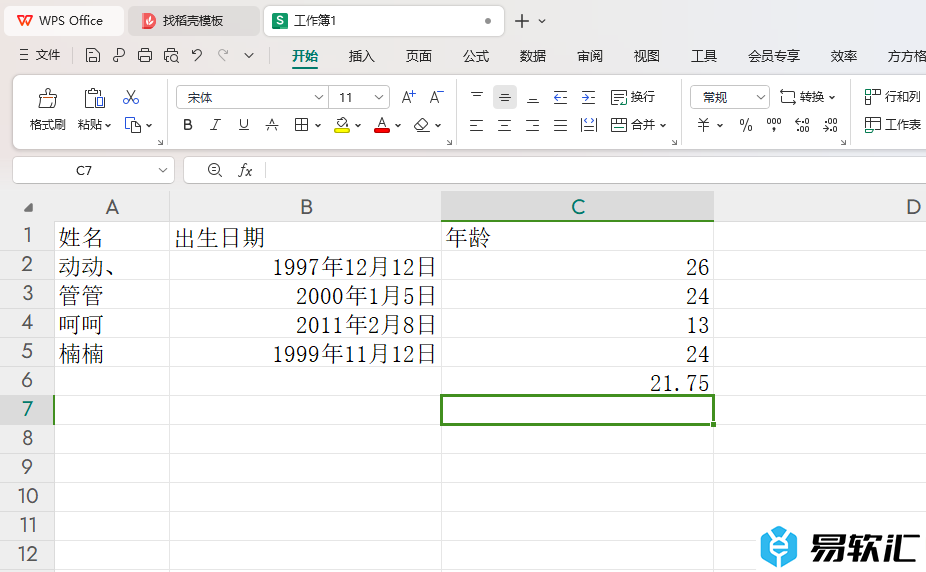Viewport: 926px width, 572px height.
Task: Click the distributed alignment icon
Action: coord(589,125)
